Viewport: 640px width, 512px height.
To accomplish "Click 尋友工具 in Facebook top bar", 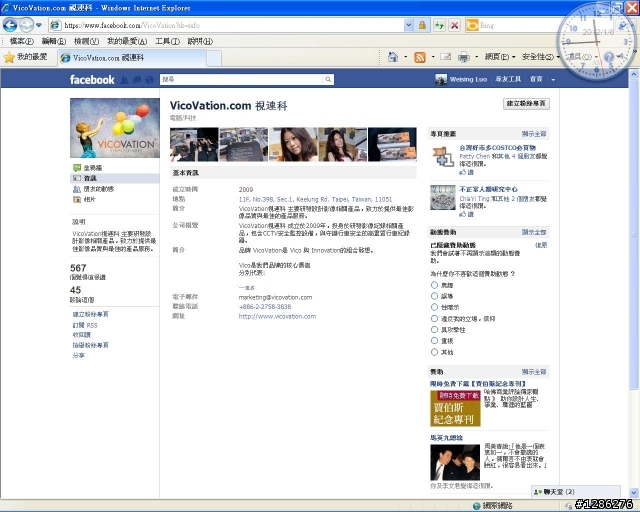I will [x=508, y=79].
